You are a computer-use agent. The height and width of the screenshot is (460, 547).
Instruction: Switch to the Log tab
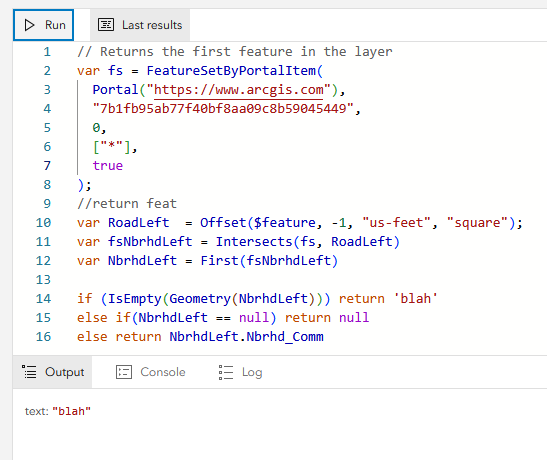click(x=240, y=372)
